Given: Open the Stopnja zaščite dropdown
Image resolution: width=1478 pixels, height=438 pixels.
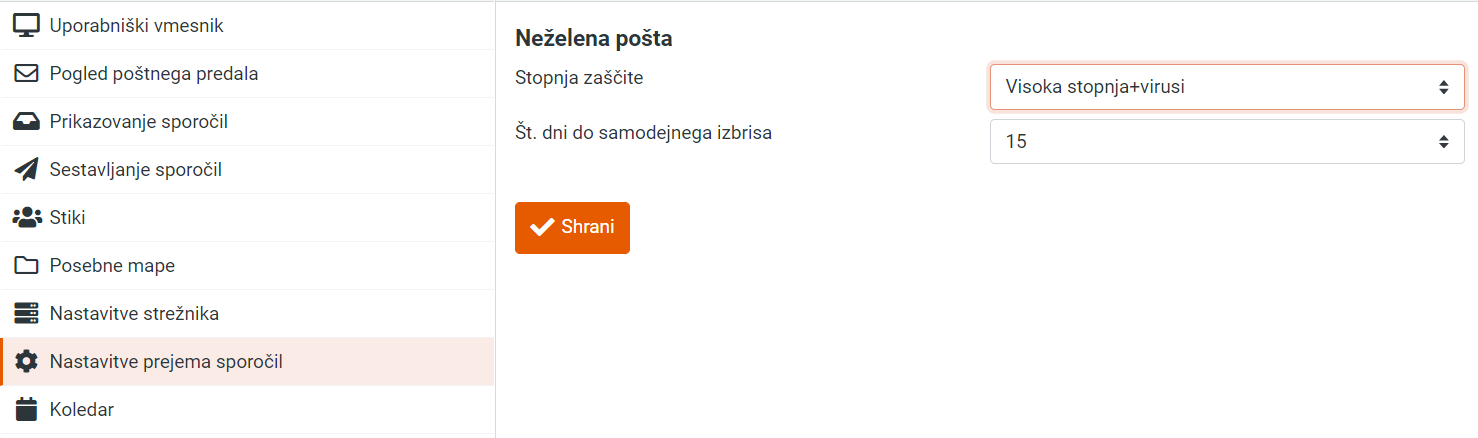Looking at the screenshot, I should [1227, 87].
